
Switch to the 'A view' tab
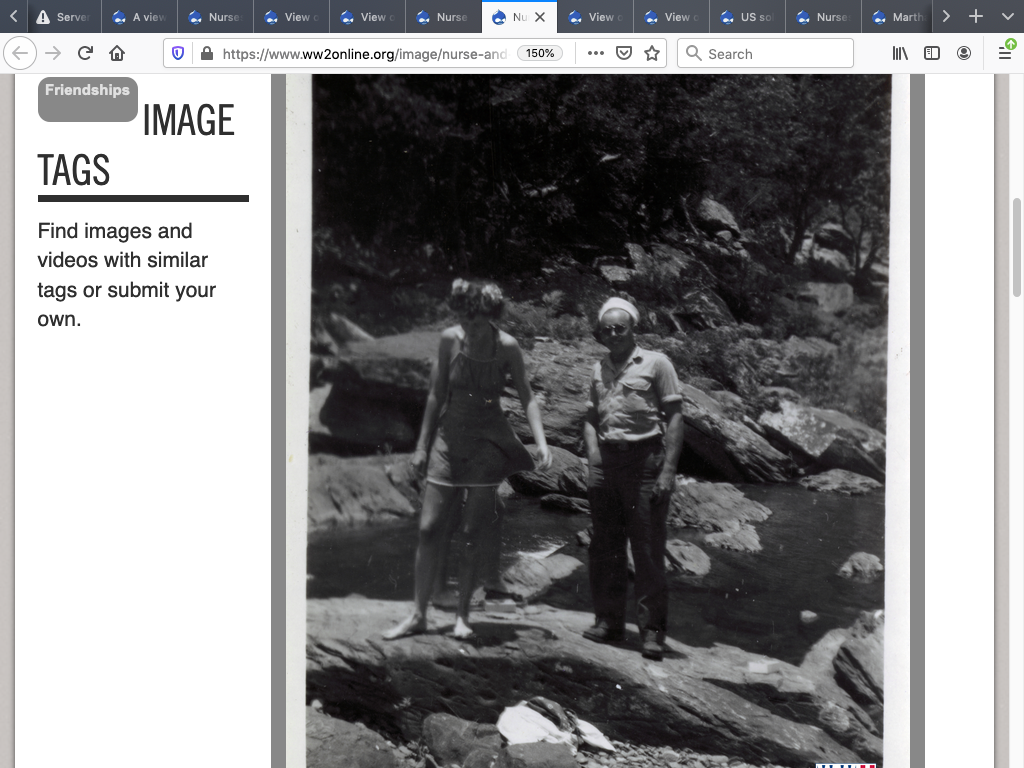pyautogui.click(x=139, y=17)
